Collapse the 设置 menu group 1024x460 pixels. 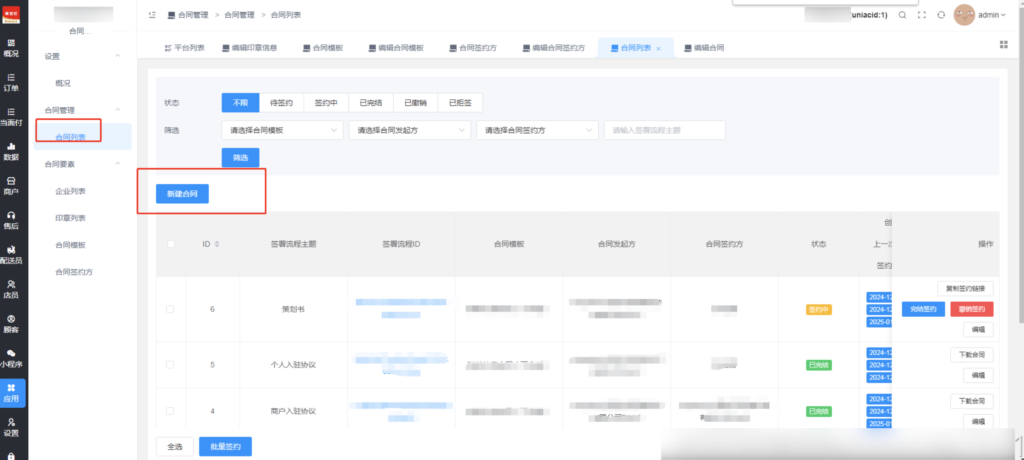coord(118,56)
